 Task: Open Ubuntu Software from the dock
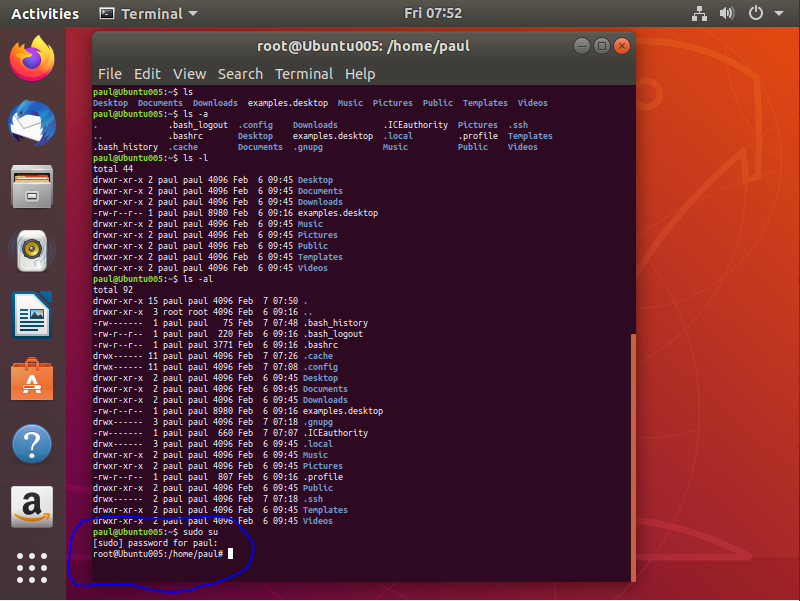pos(32,379)
